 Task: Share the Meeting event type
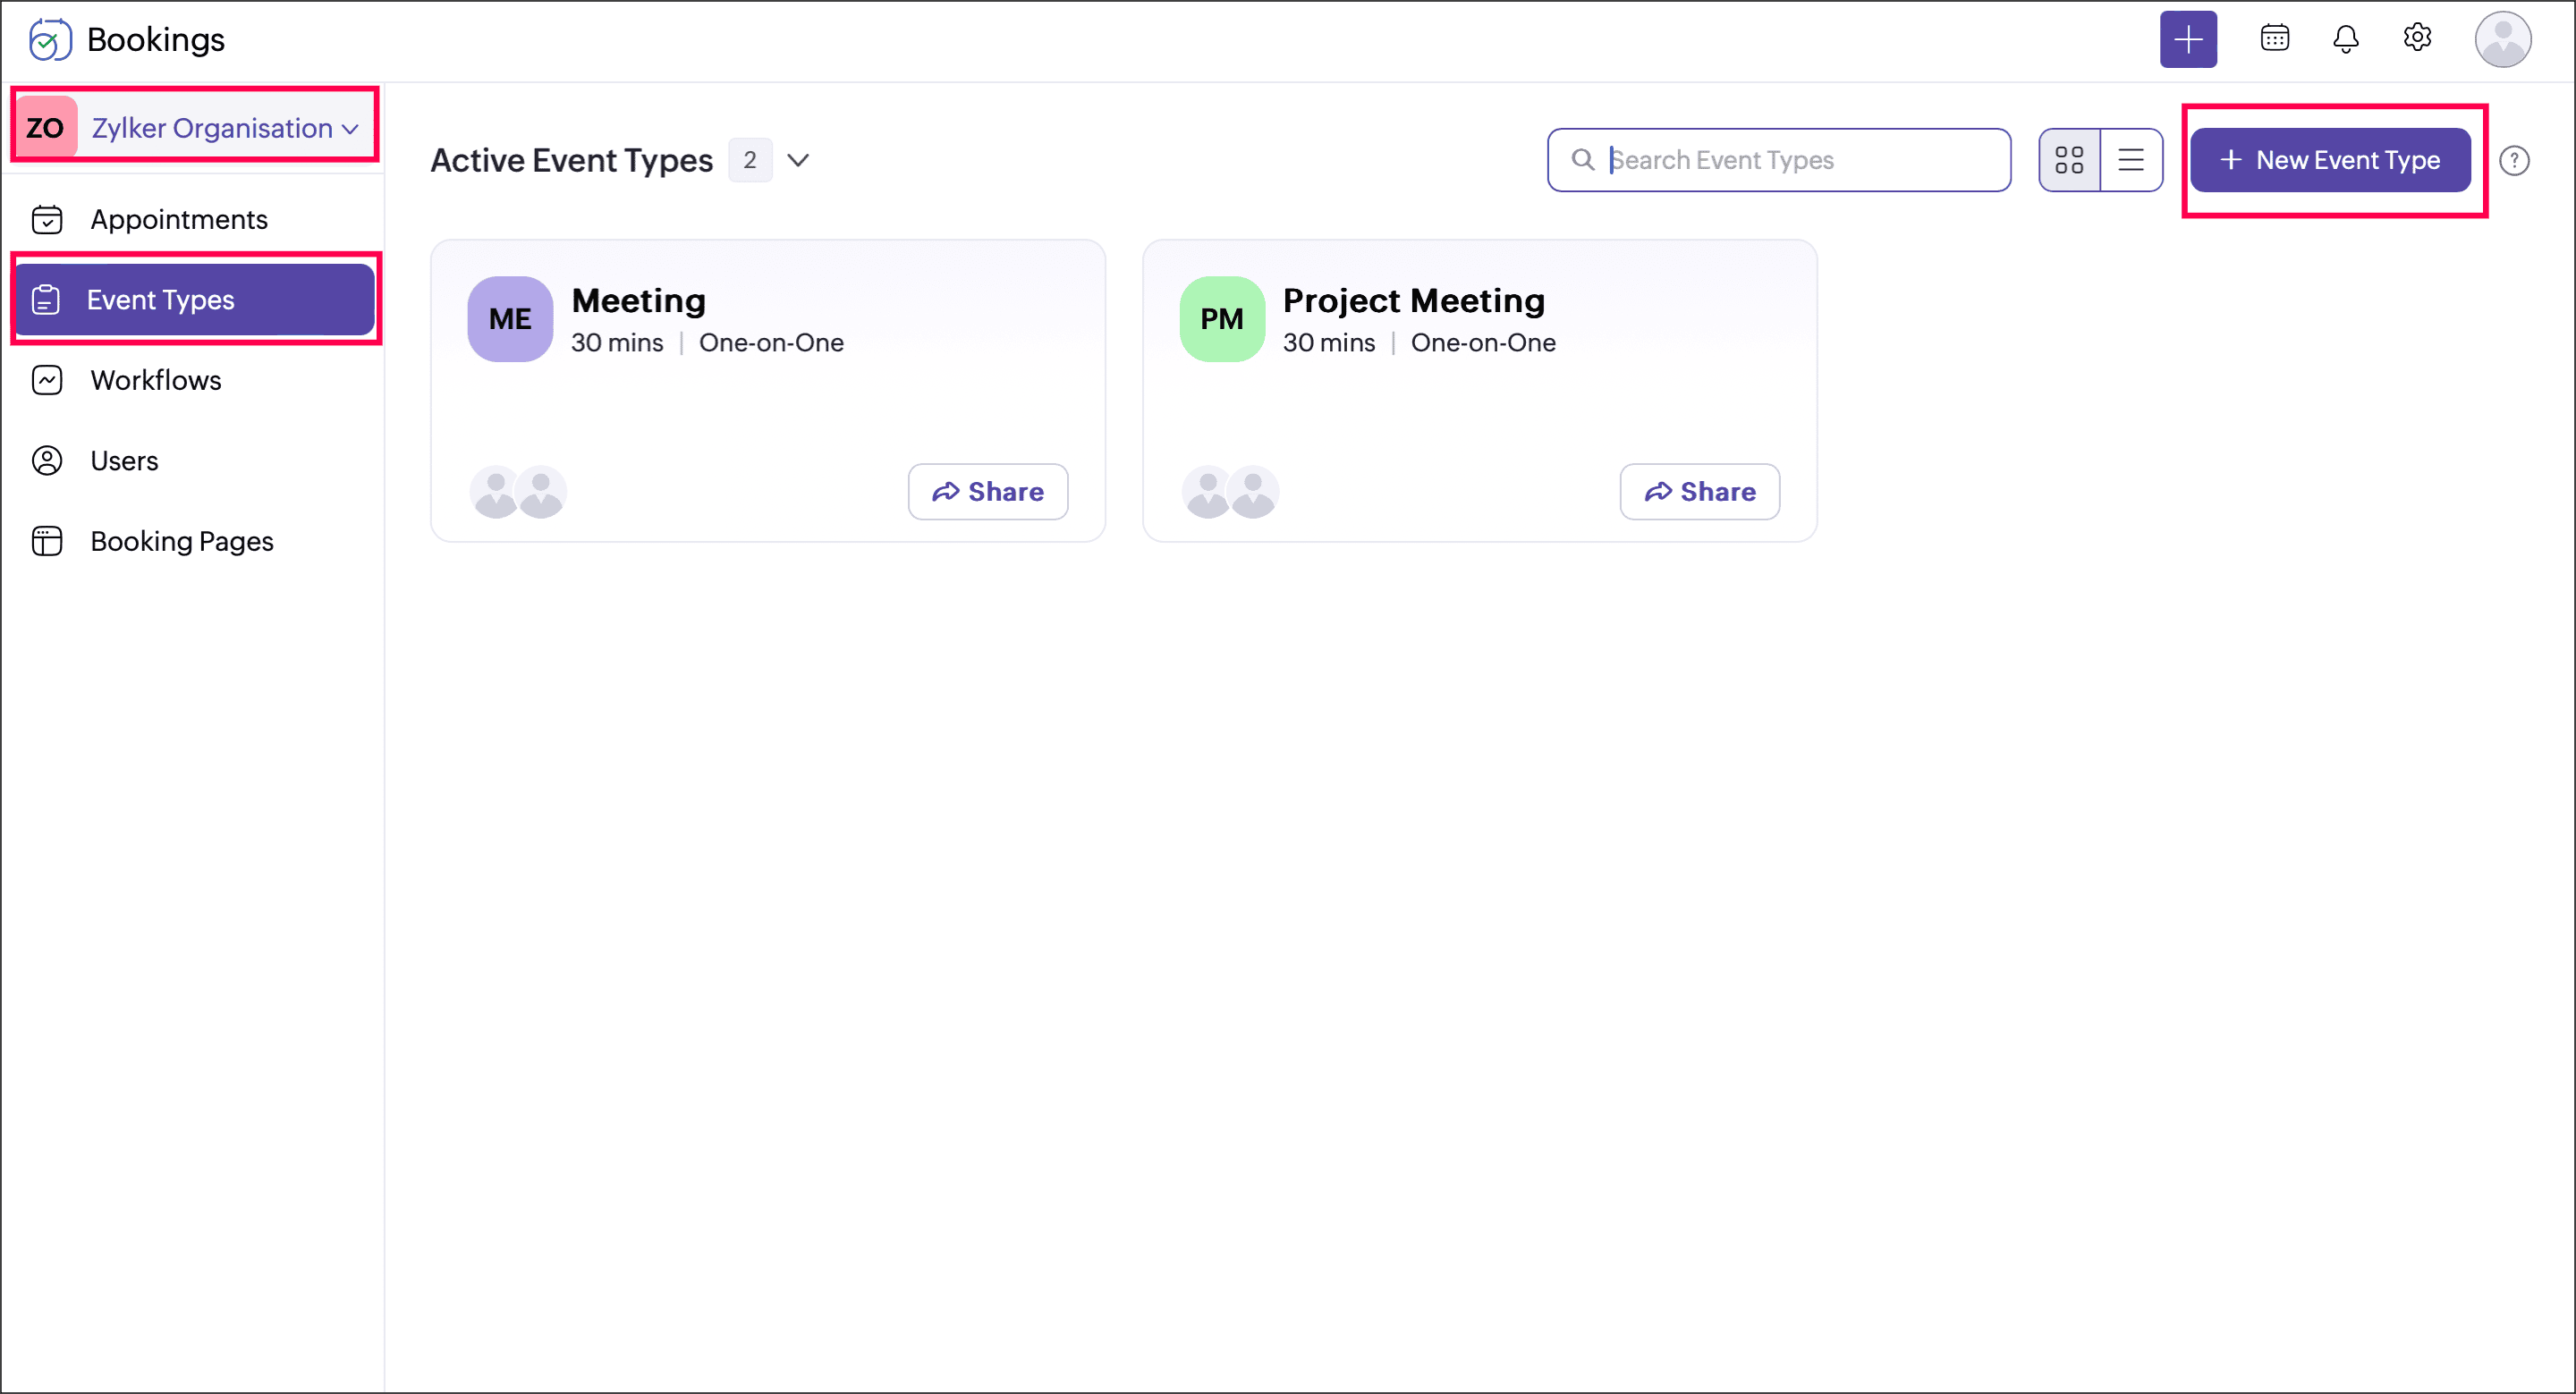tap(987, 491)
